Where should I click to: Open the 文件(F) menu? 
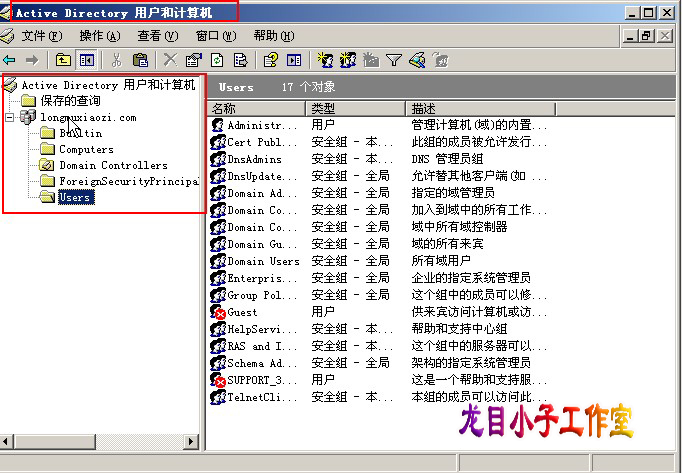point(42,36)
